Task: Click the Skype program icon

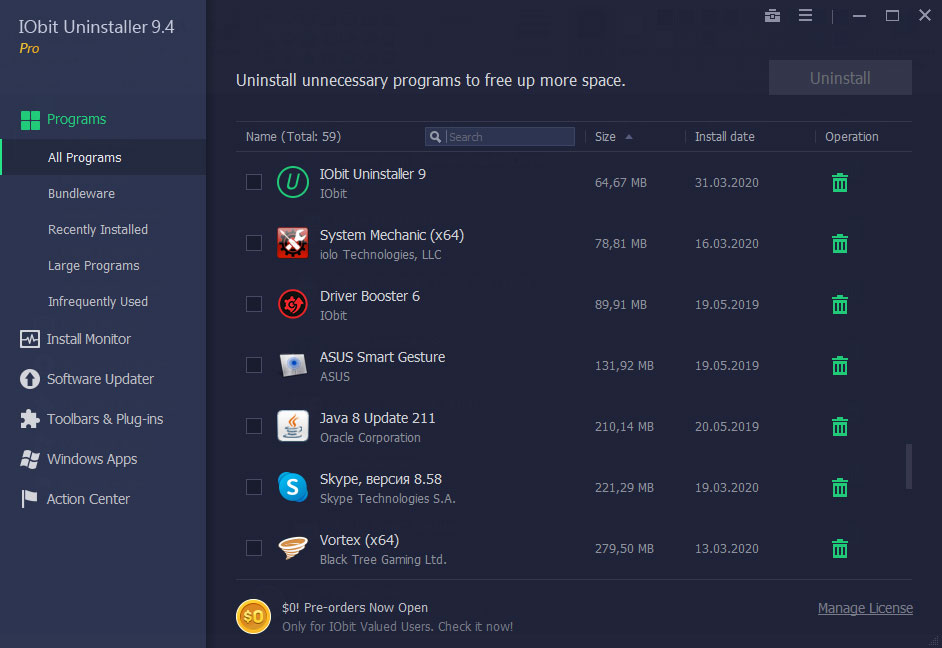Action: pos(293,487)
